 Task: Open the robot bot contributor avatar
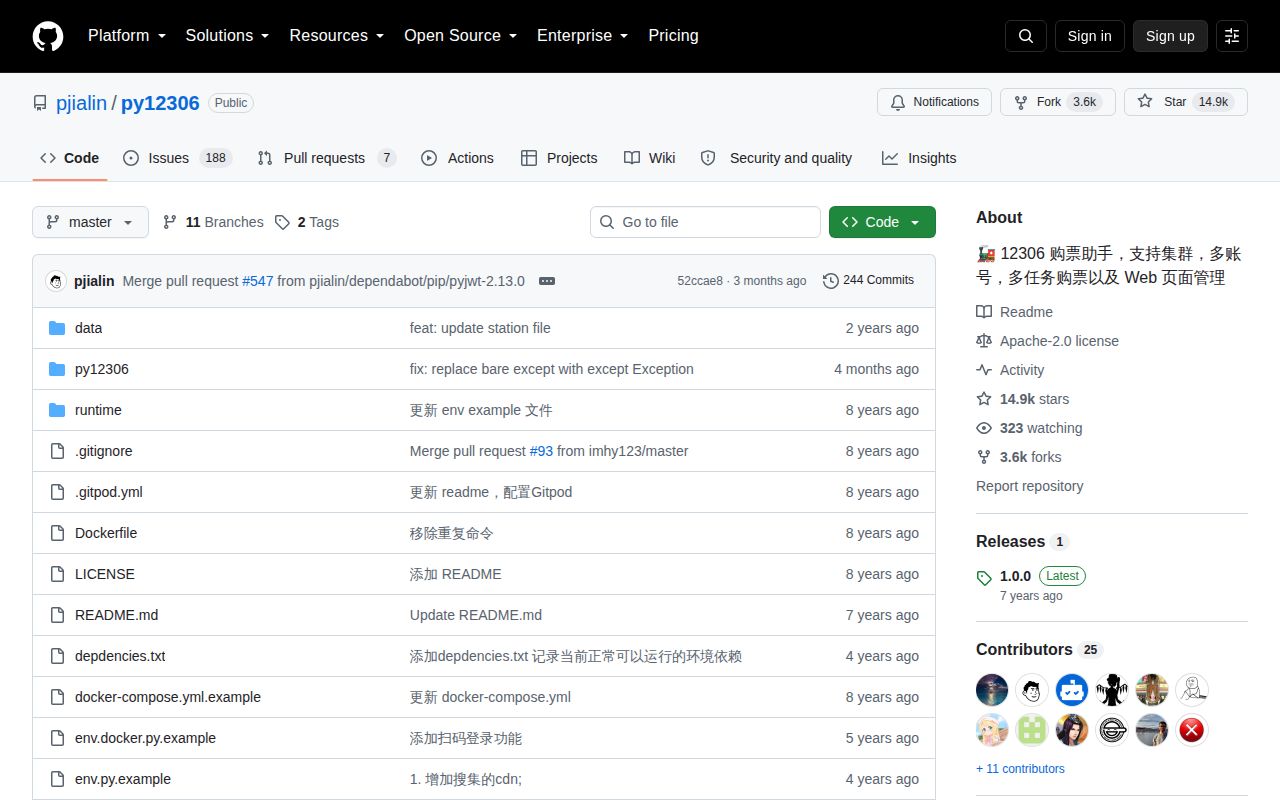coord(1072,690)
